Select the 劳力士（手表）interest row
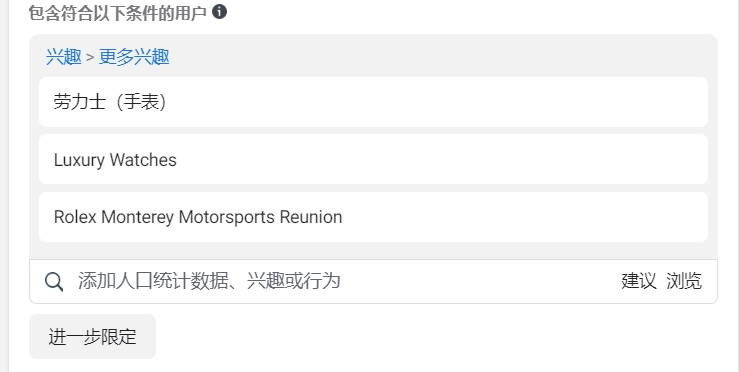 coord(373,102)
